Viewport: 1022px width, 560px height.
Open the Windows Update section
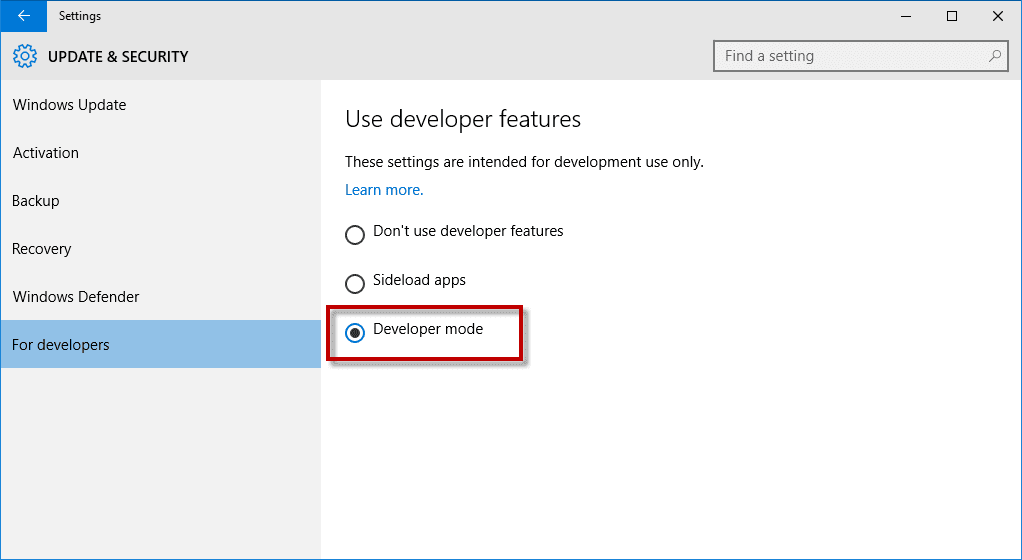point(70,105)
